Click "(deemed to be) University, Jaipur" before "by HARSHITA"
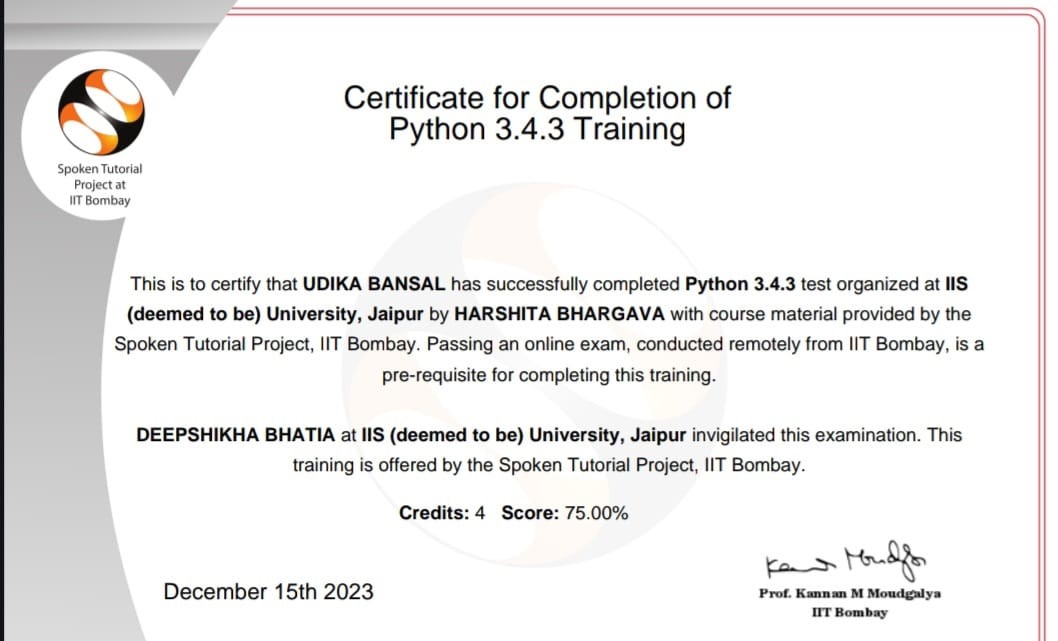 [x=275, y=314]
